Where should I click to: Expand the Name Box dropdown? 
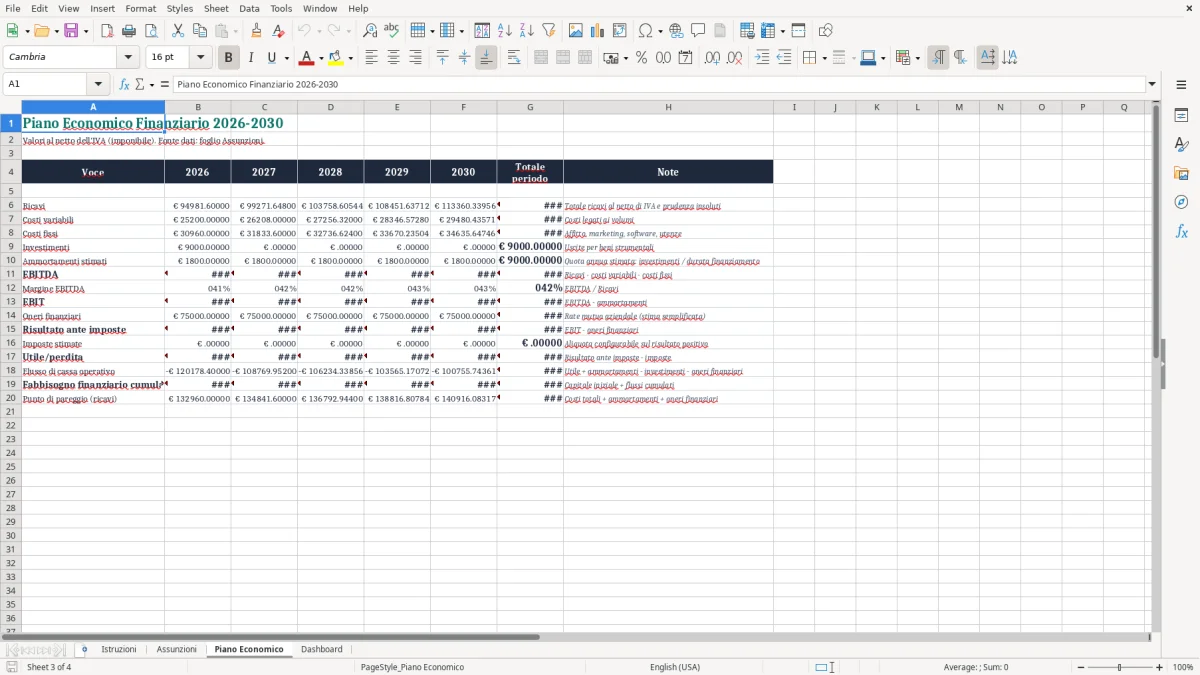coord(98,84)
